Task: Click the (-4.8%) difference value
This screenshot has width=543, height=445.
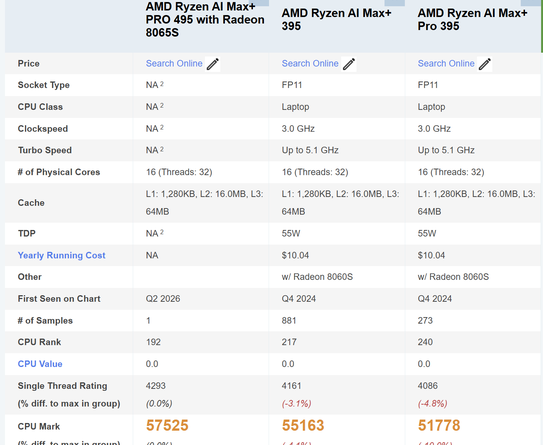Action: coord(433,404)
